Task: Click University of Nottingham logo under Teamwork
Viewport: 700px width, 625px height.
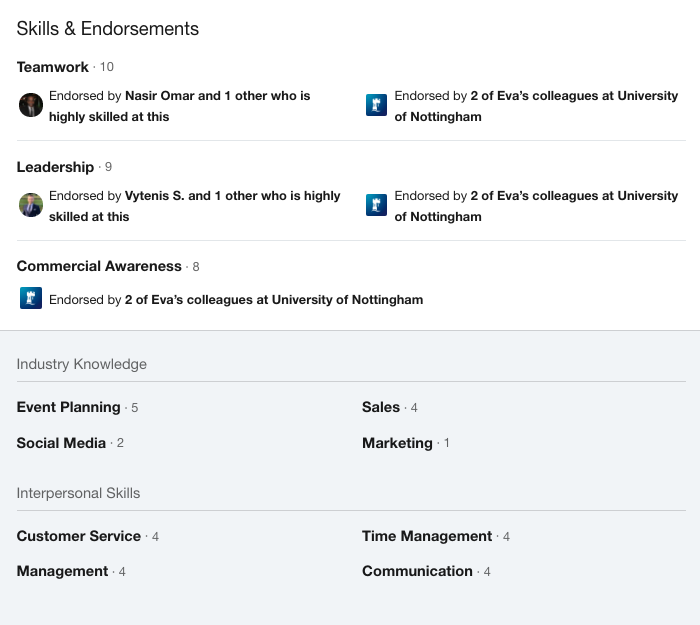Action: tap(376, 105)
